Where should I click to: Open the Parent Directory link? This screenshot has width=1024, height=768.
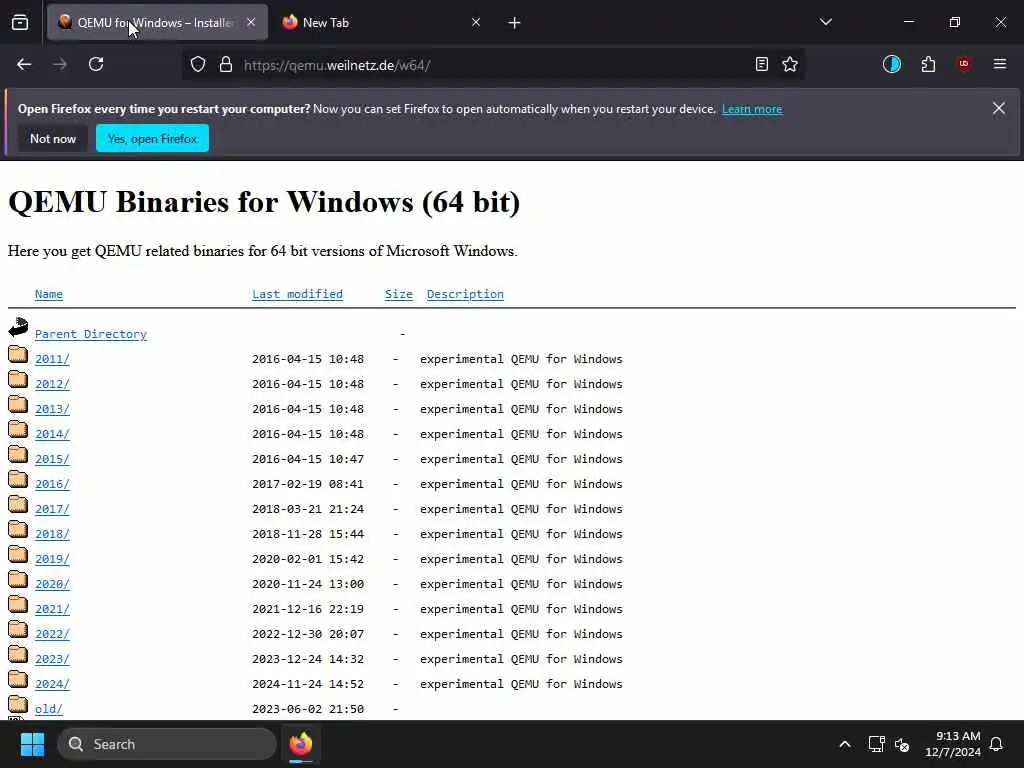(91, 334)
